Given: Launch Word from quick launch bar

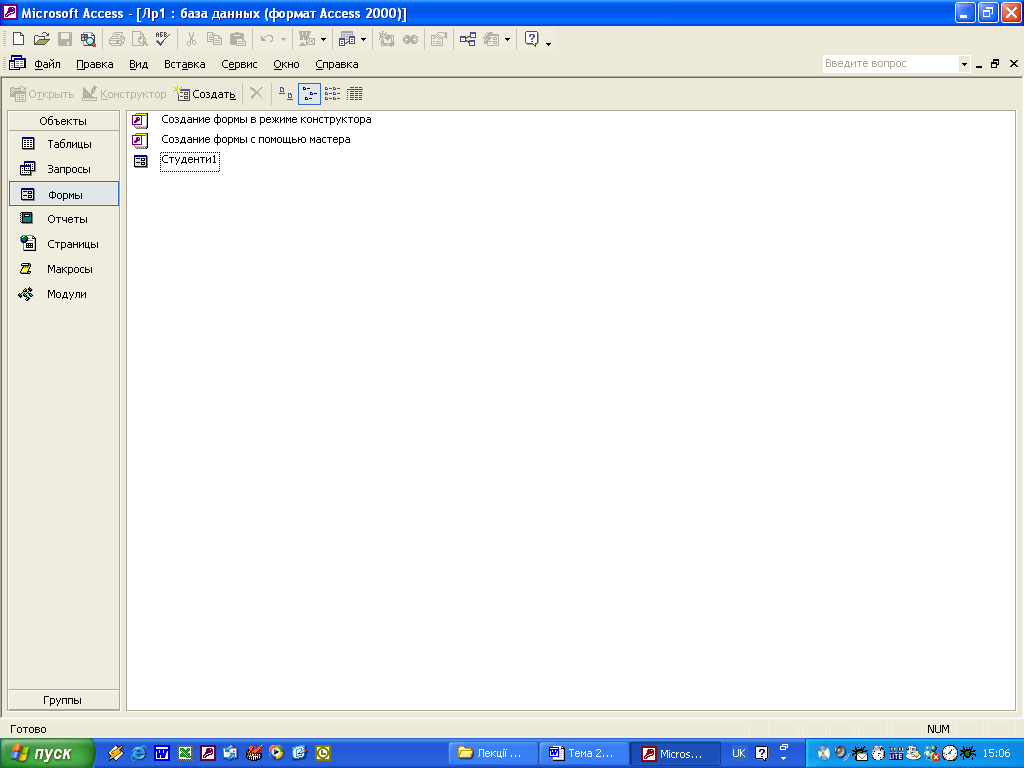Looking at the screenshot, I should click(x=162, y=753).
